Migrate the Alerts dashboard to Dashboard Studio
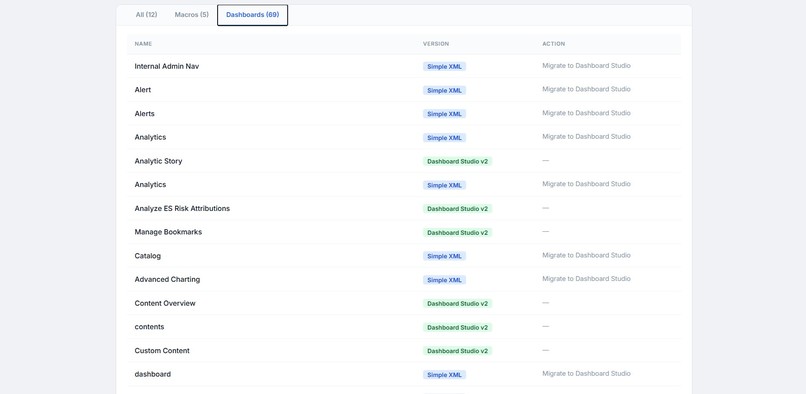This screenshot has height=394, width=806. [586, 113]
